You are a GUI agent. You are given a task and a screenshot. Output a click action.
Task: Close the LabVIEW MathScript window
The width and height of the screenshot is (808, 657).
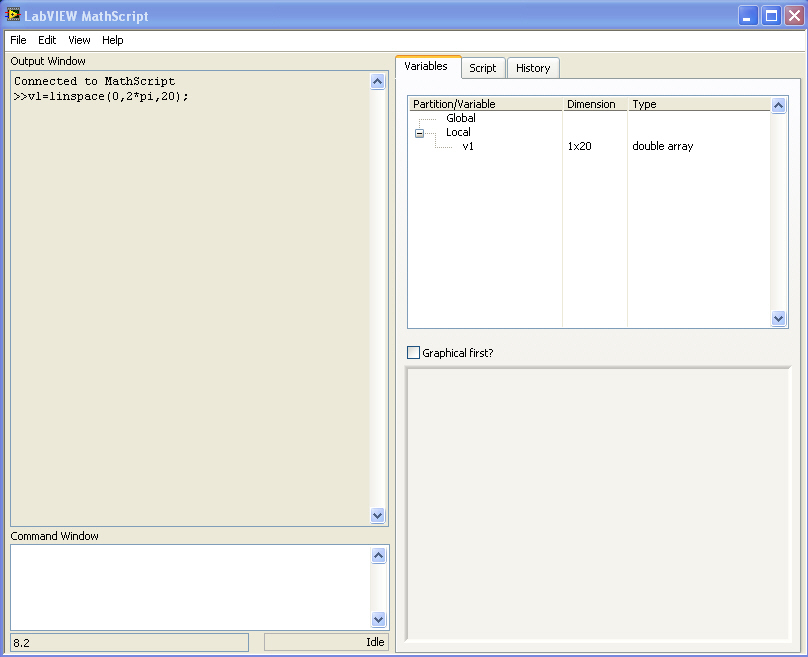coord(794,15)
